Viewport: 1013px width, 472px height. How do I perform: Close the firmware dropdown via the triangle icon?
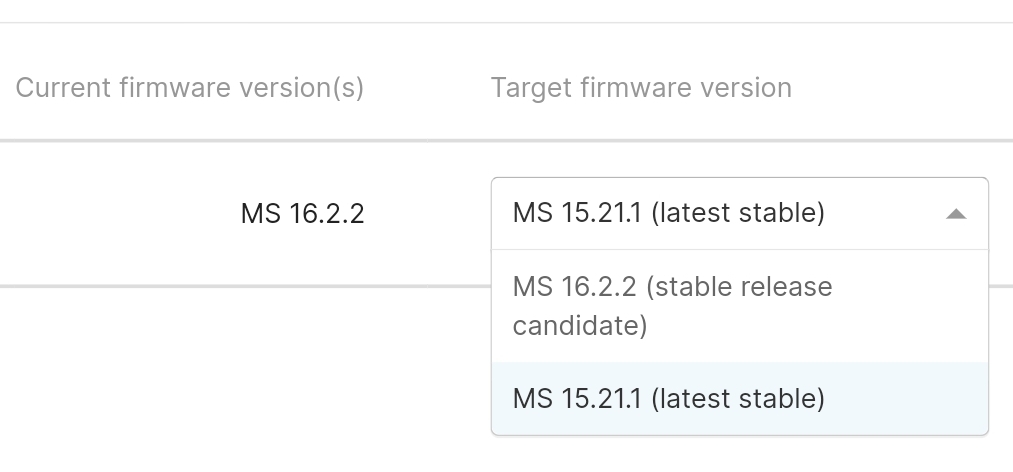[x=956, y=214]
